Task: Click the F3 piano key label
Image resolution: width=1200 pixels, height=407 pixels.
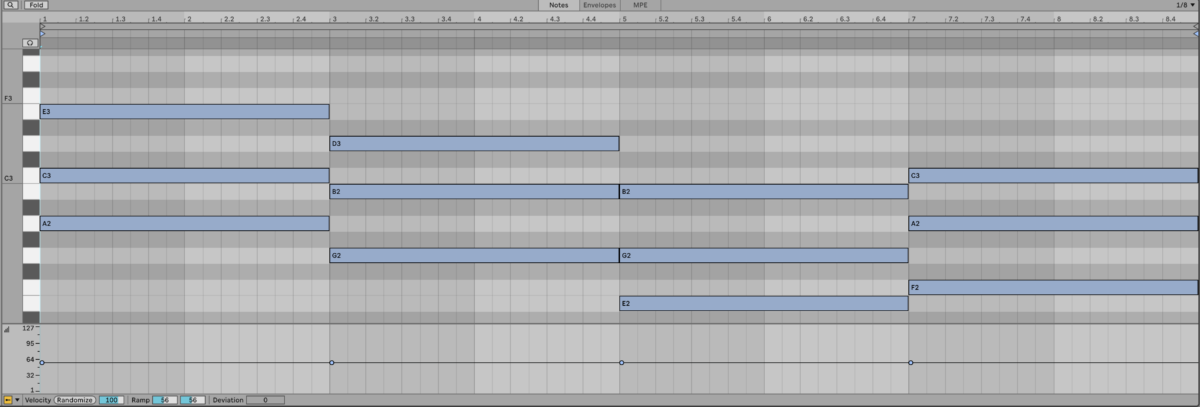Action: pos(8,98)
